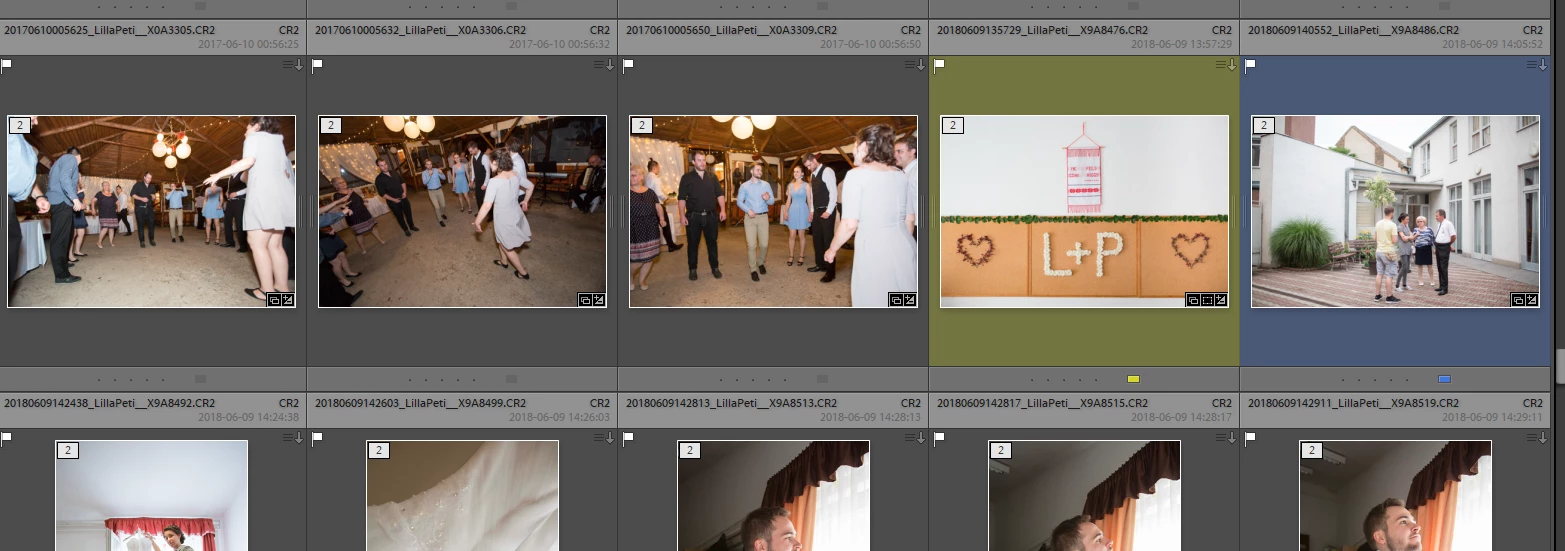Click the develop adjustments badge on L+P photo
Image resolution: width=1565 pixels, height=551 pixels.
click(x=1220, y=299)
